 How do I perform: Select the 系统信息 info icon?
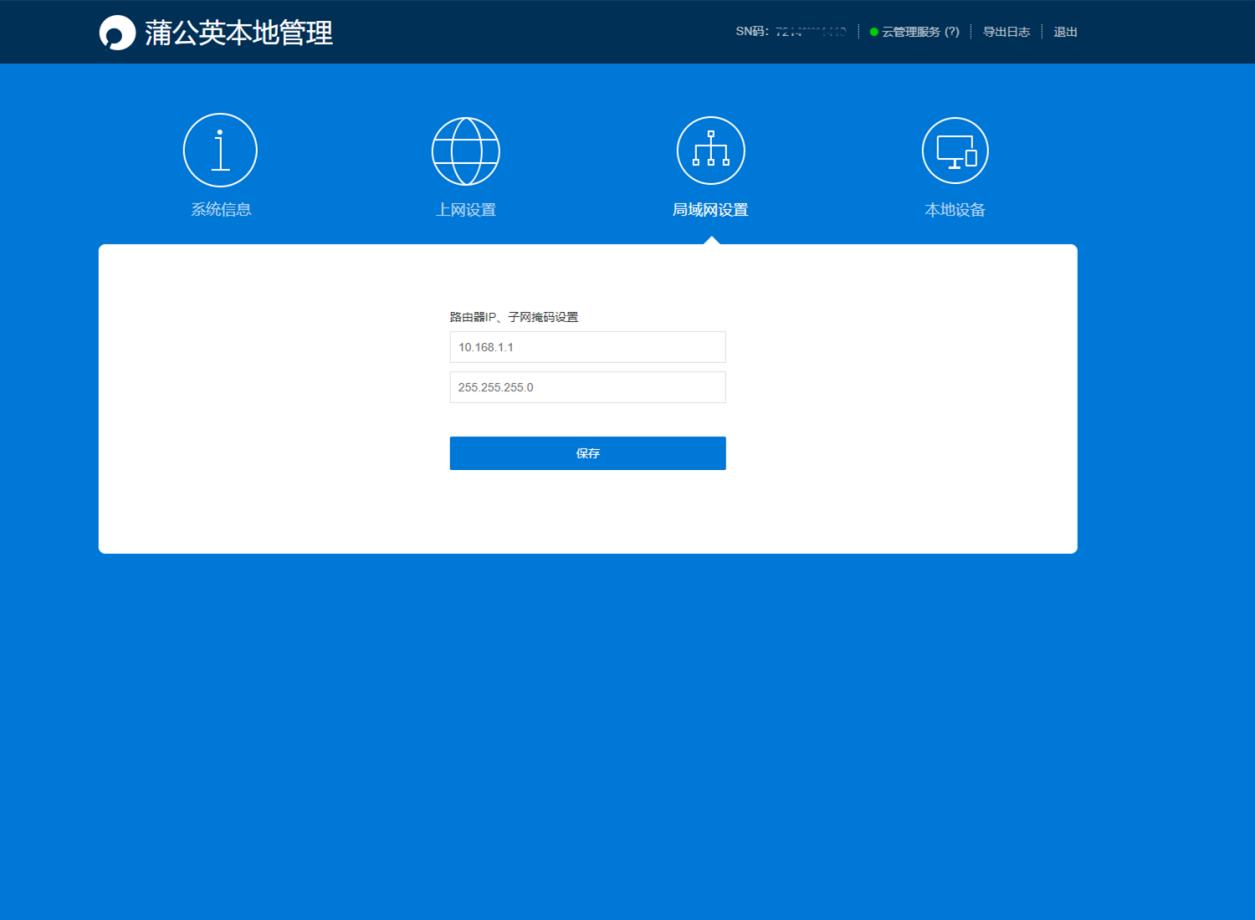220,149
